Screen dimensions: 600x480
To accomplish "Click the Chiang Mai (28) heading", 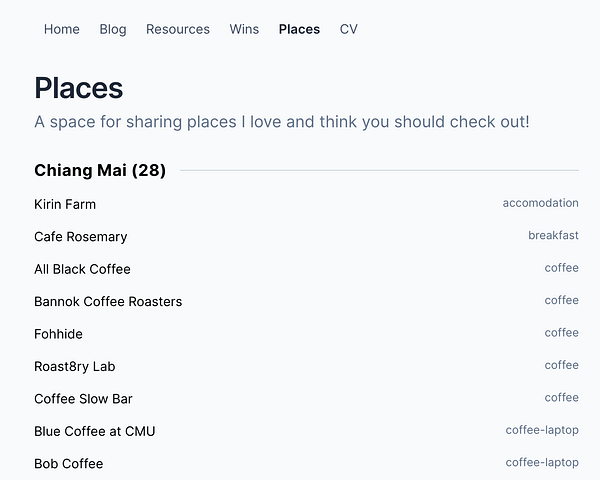I will pos(100,171).
